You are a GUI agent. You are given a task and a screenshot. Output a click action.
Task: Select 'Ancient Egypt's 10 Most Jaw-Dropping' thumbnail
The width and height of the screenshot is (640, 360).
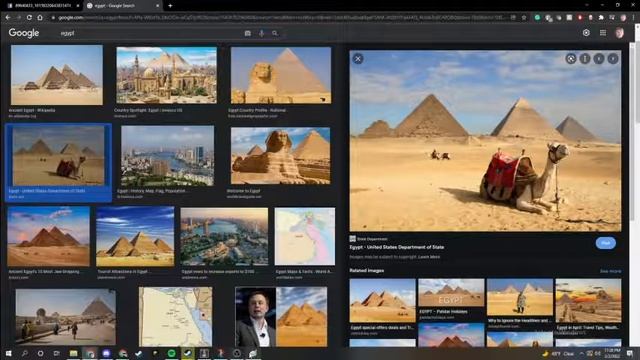pyautogui.click(x=48, y=236)
